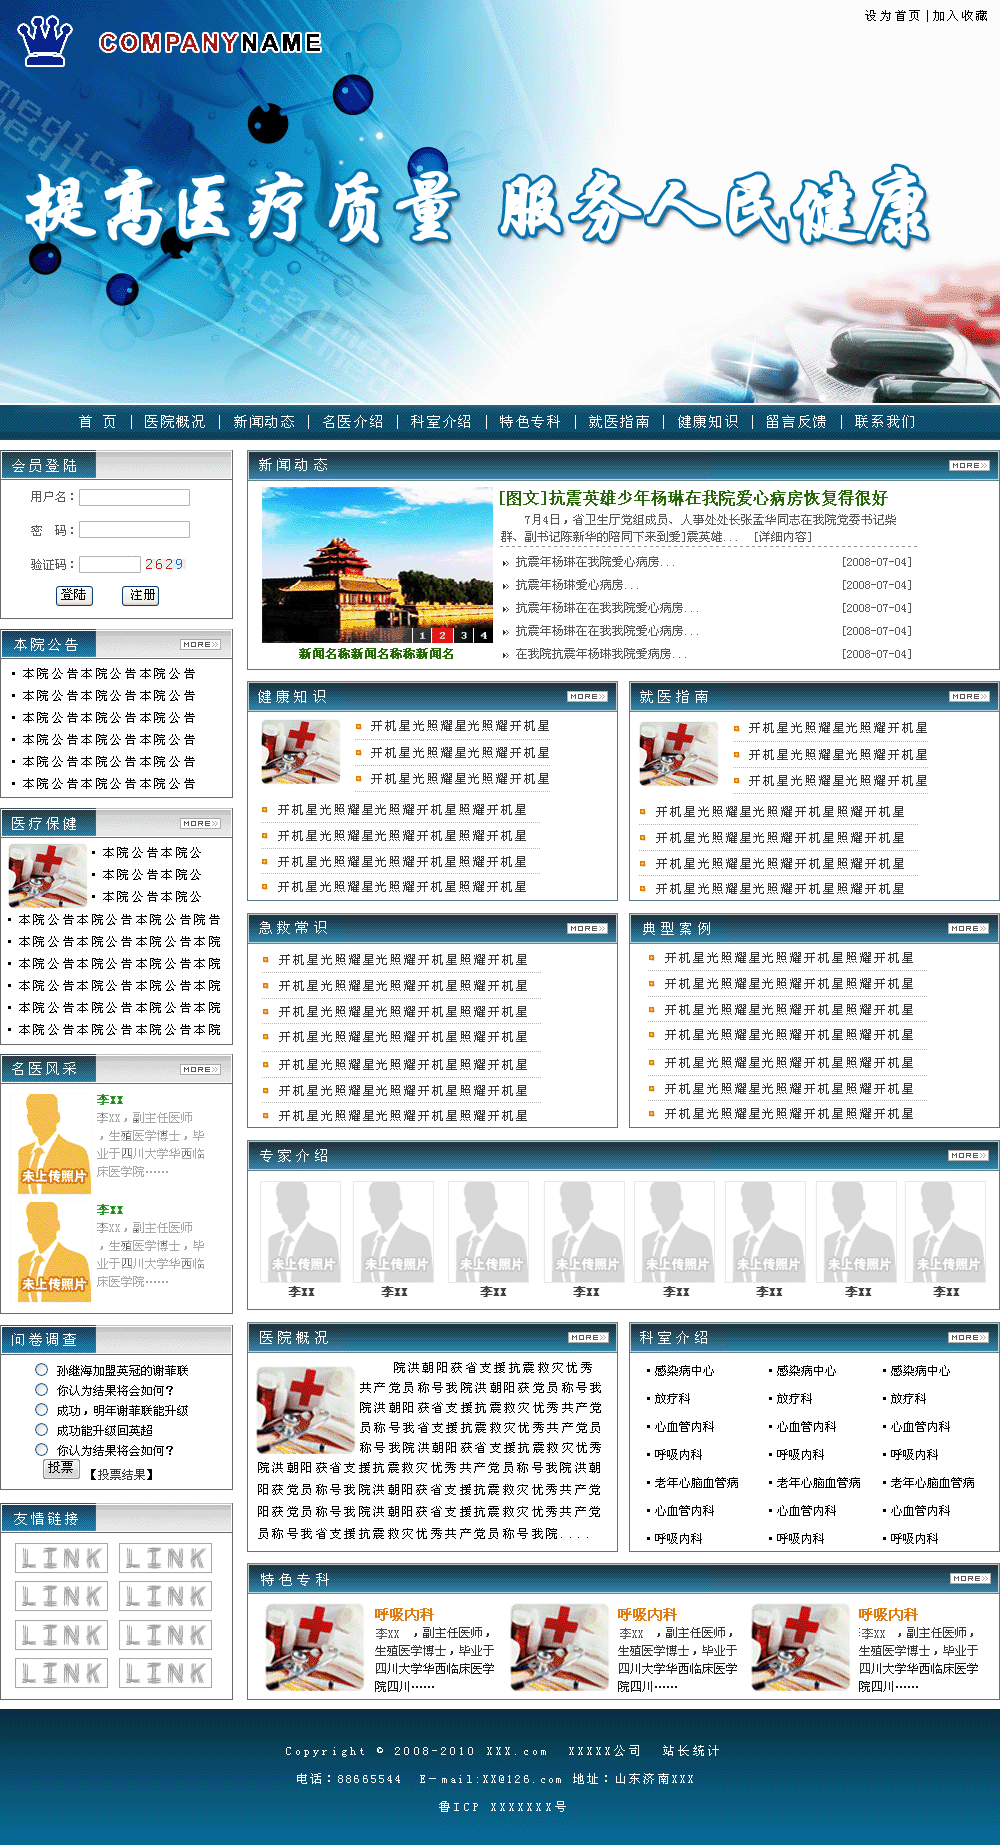The width and height of the screenshot is (1000, 1845).
Task: Open MORE in the 名医风采 panel
Action: click(x=201, y=1069)
